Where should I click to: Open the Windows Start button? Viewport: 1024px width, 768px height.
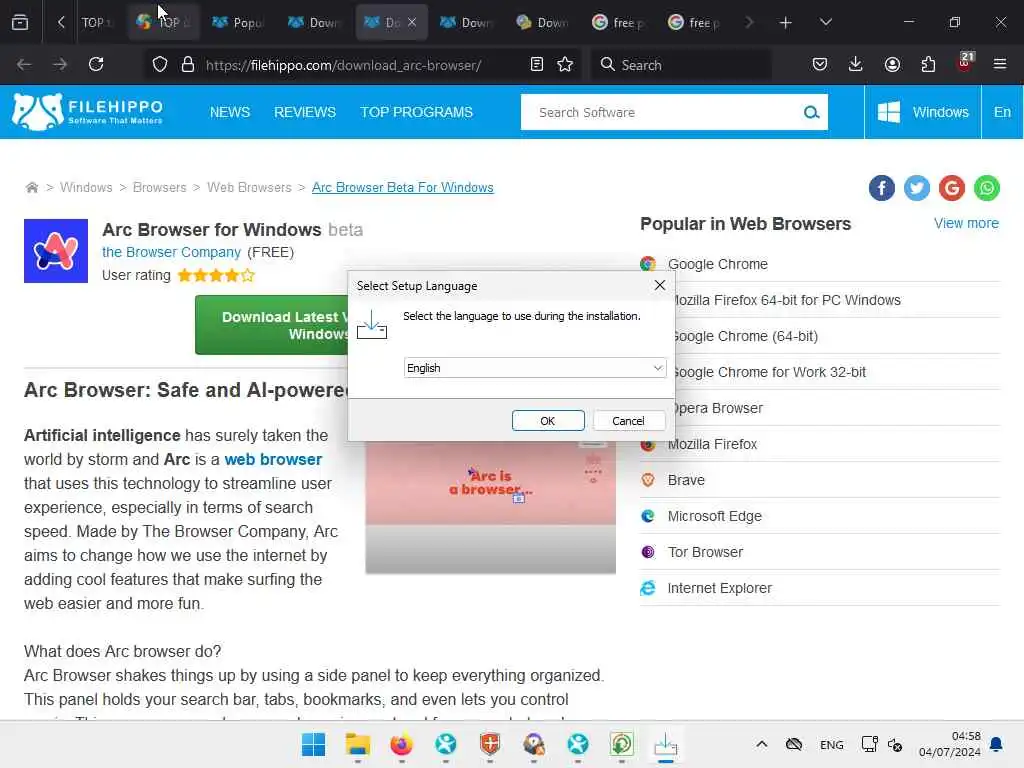coord(313,744)
